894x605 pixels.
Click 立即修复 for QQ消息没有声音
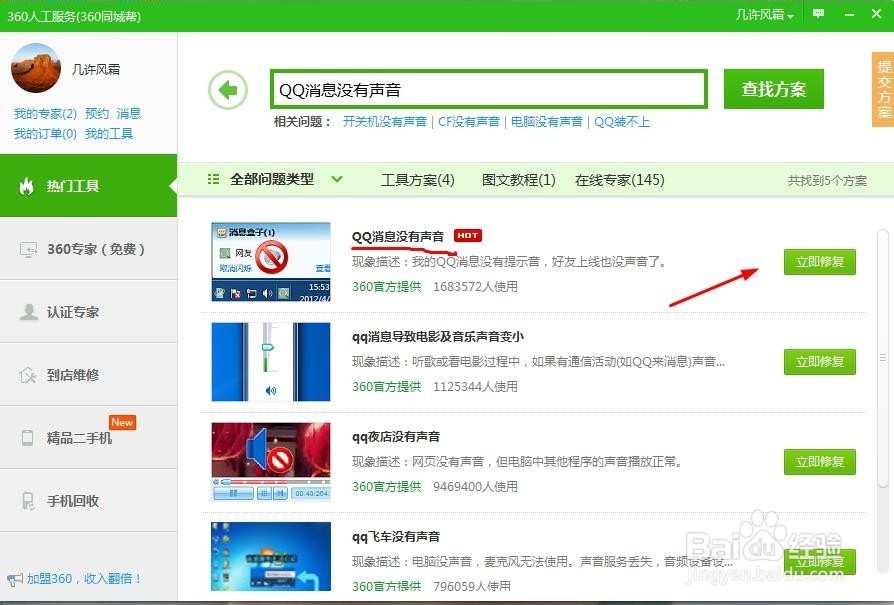819,262
